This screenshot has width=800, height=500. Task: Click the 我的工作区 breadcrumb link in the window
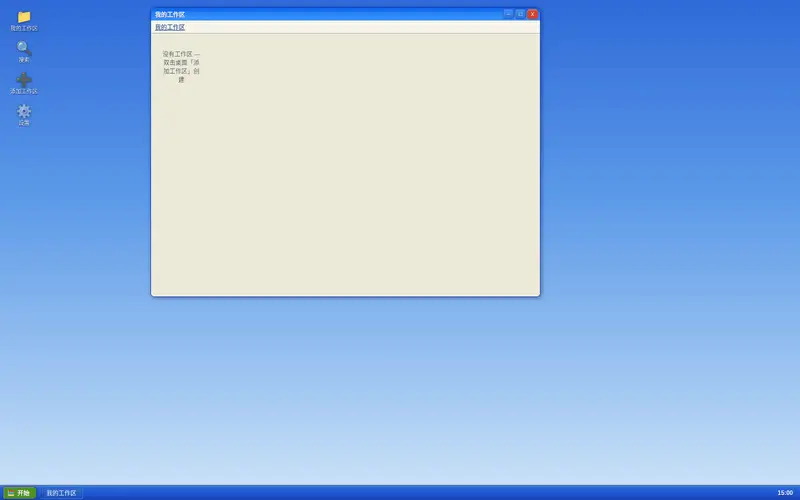click(170, 27)
